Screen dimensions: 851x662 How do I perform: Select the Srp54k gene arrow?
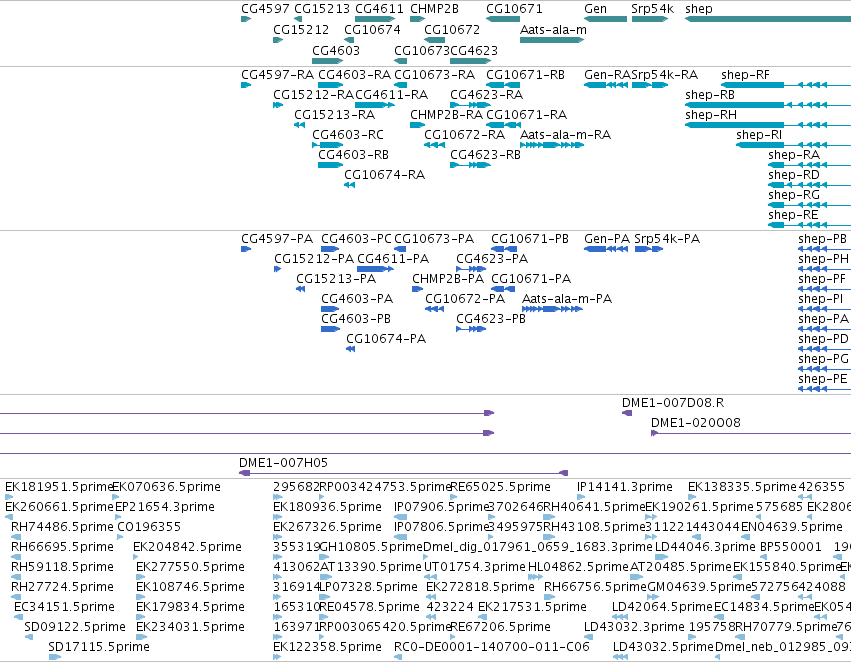[650, 19]
